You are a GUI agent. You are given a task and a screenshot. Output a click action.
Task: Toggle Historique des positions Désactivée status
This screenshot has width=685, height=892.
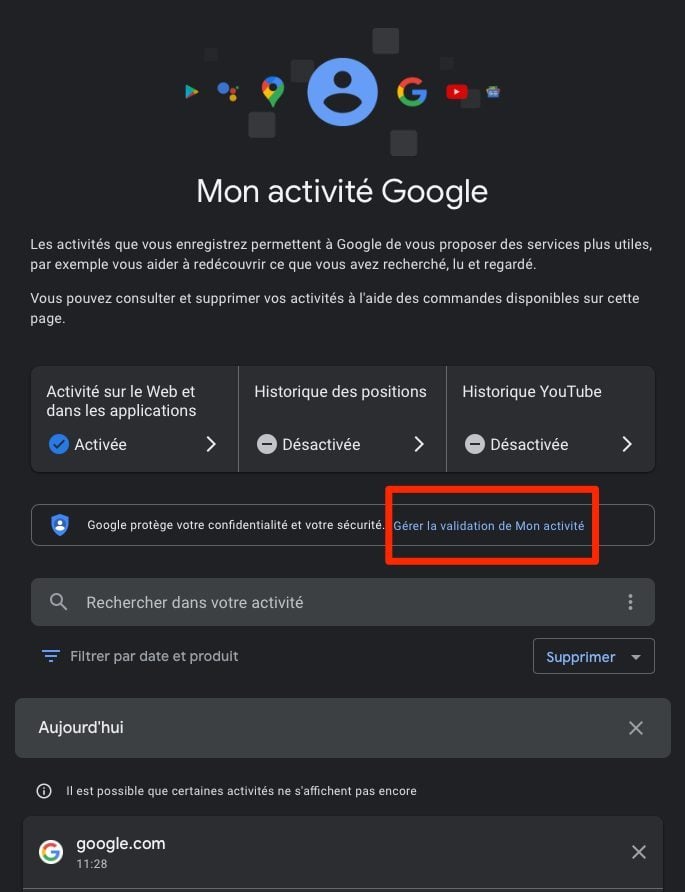pyautogui.click(x=308, y=444)
